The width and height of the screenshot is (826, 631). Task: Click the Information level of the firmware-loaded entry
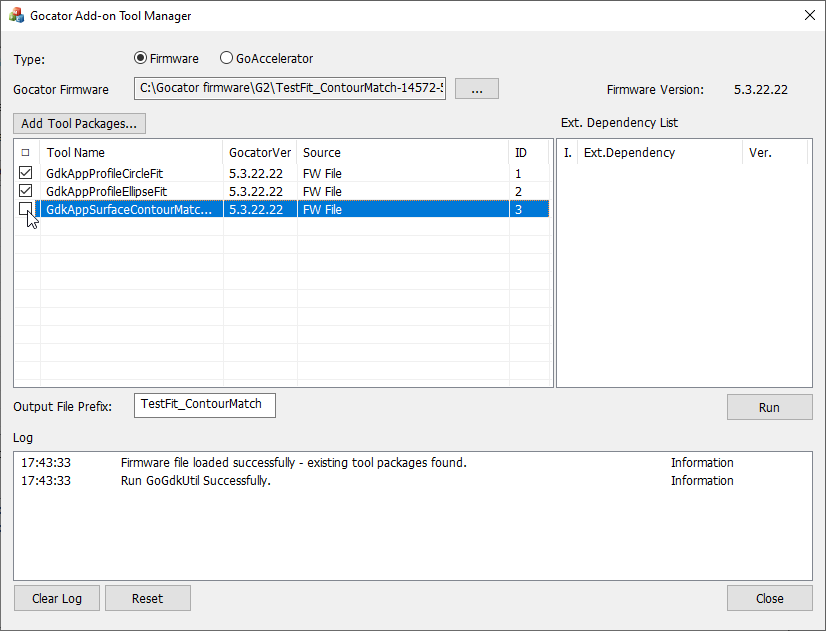click(702, 462)
